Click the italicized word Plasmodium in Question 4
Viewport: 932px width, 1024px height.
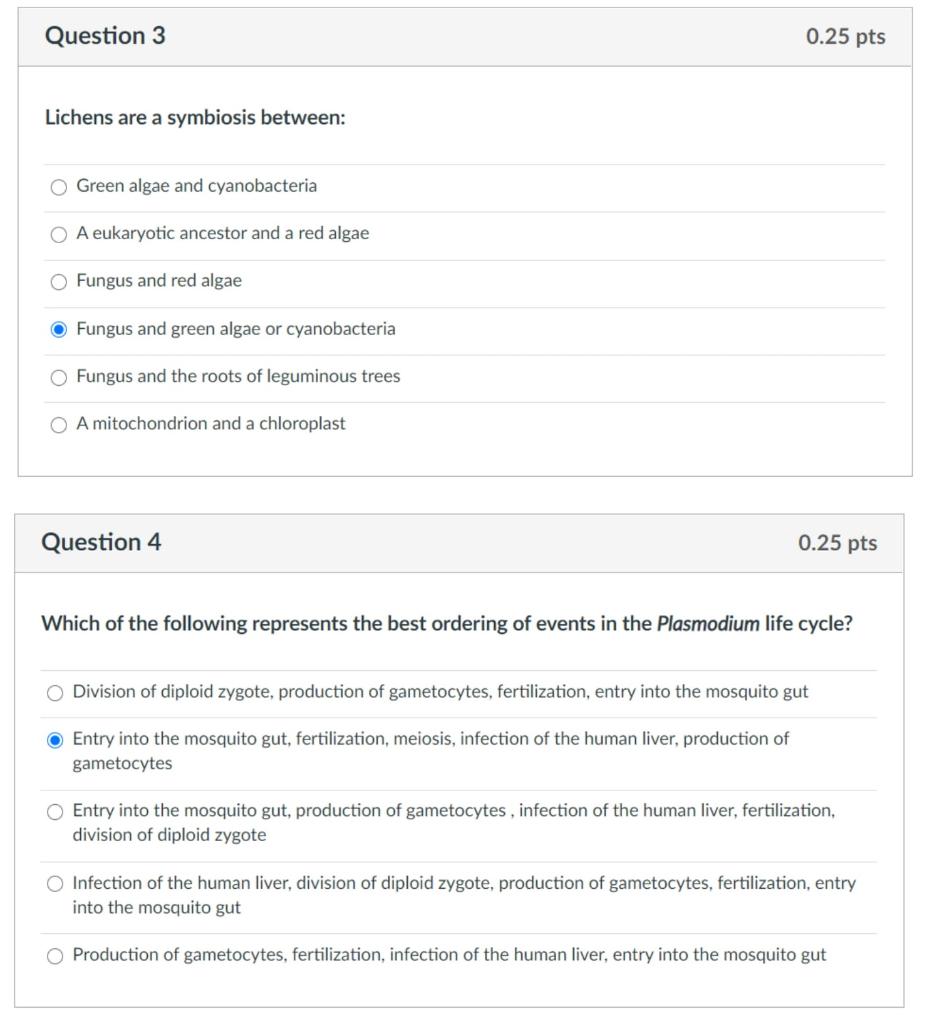pos(704,622)
